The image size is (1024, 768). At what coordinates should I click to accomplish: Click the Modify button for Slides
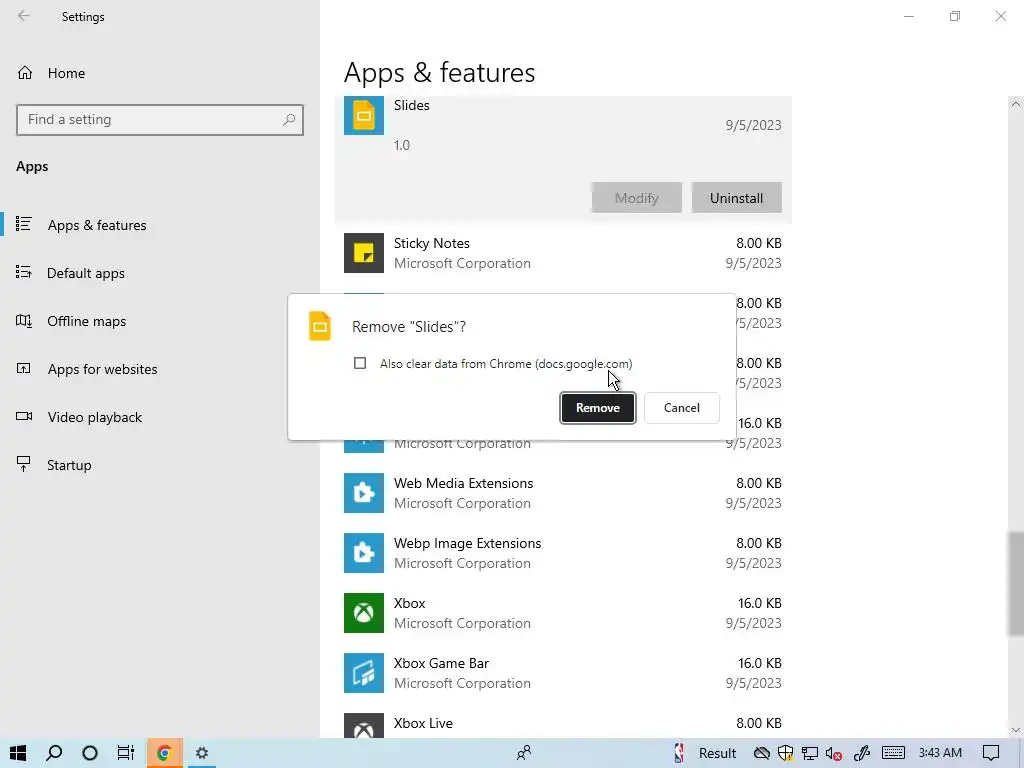[637, 198]
